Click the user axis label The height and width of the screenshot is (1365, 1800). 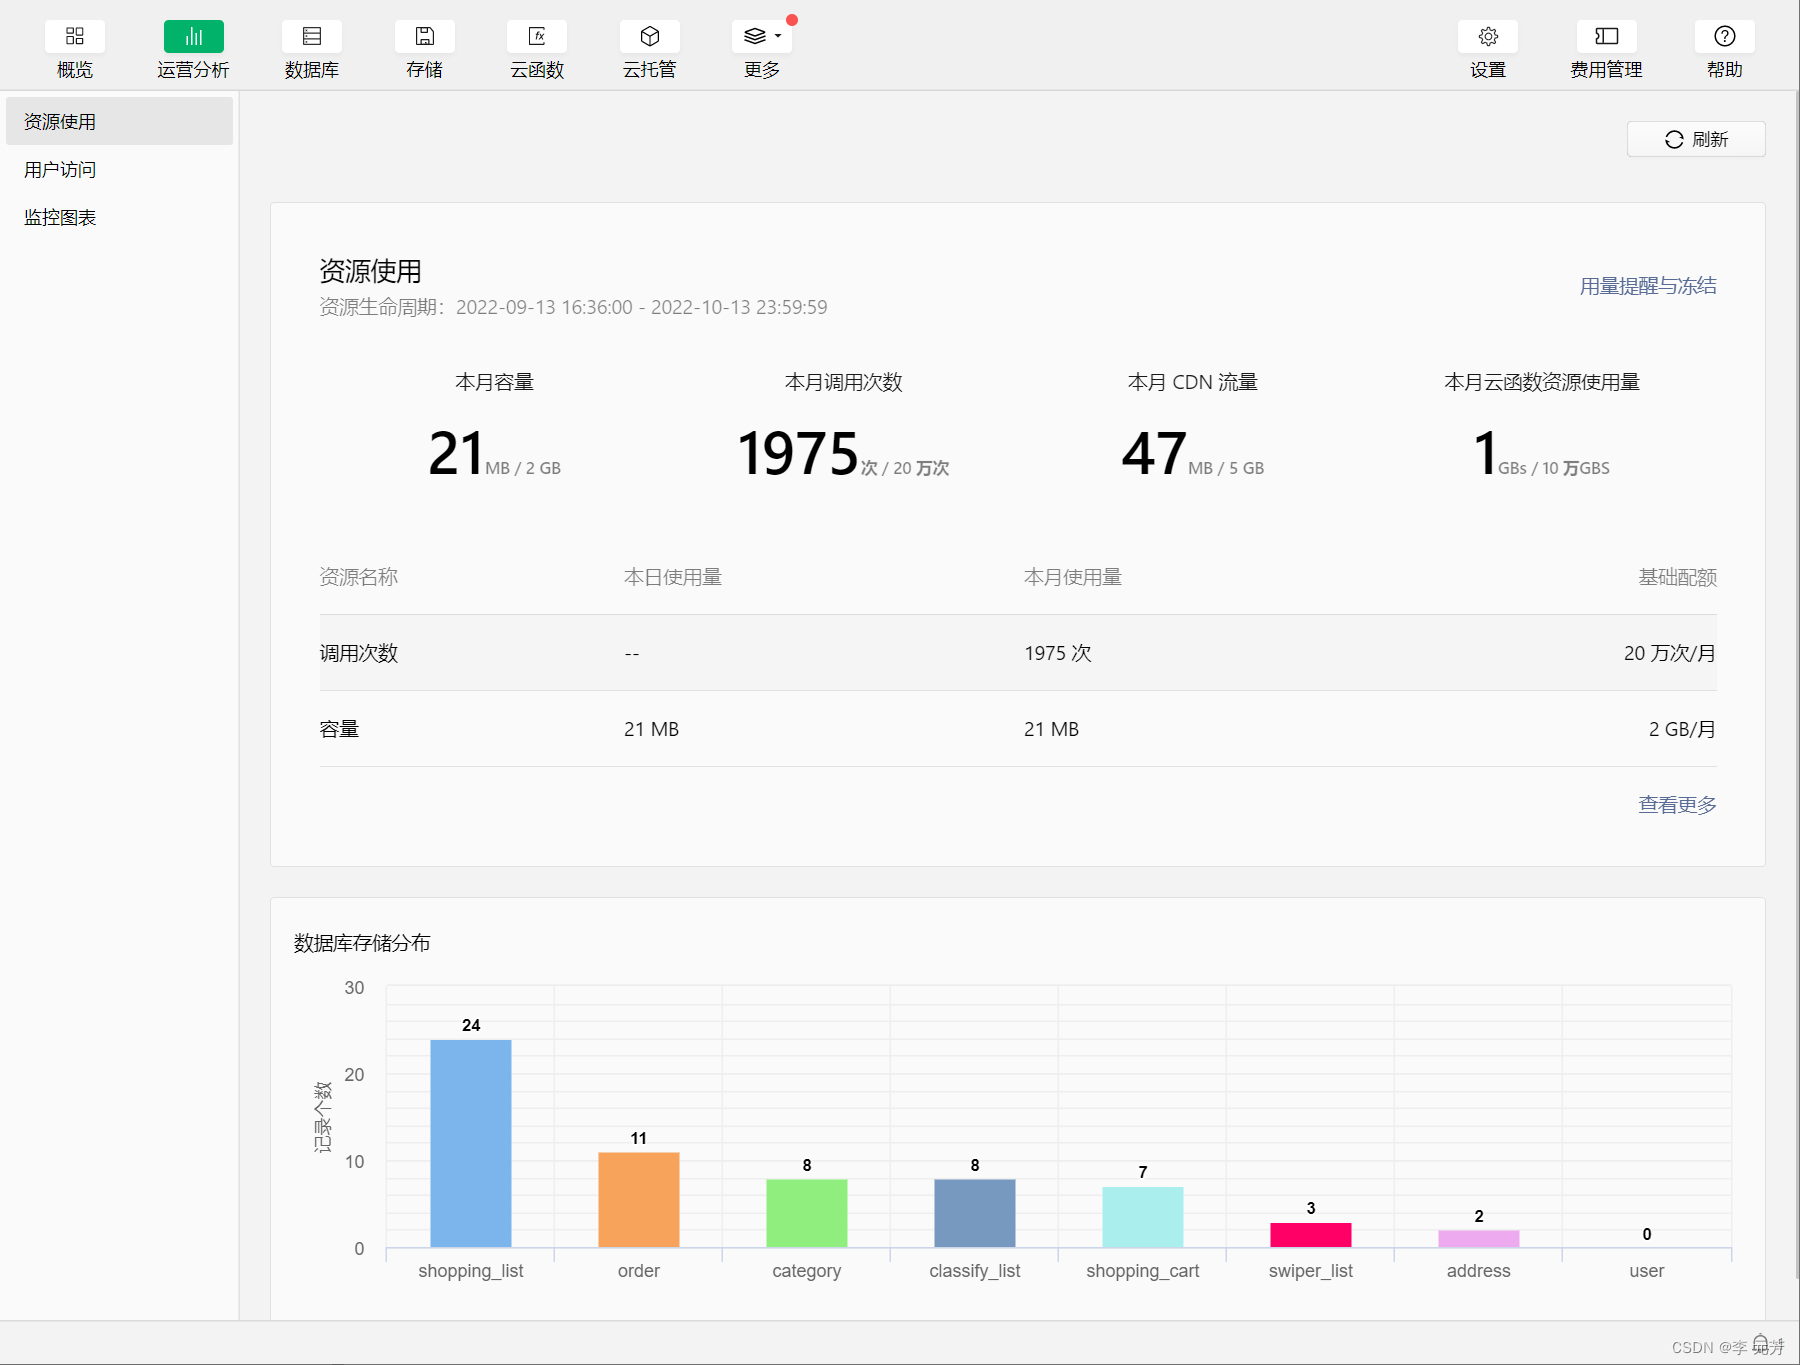1647,1271
